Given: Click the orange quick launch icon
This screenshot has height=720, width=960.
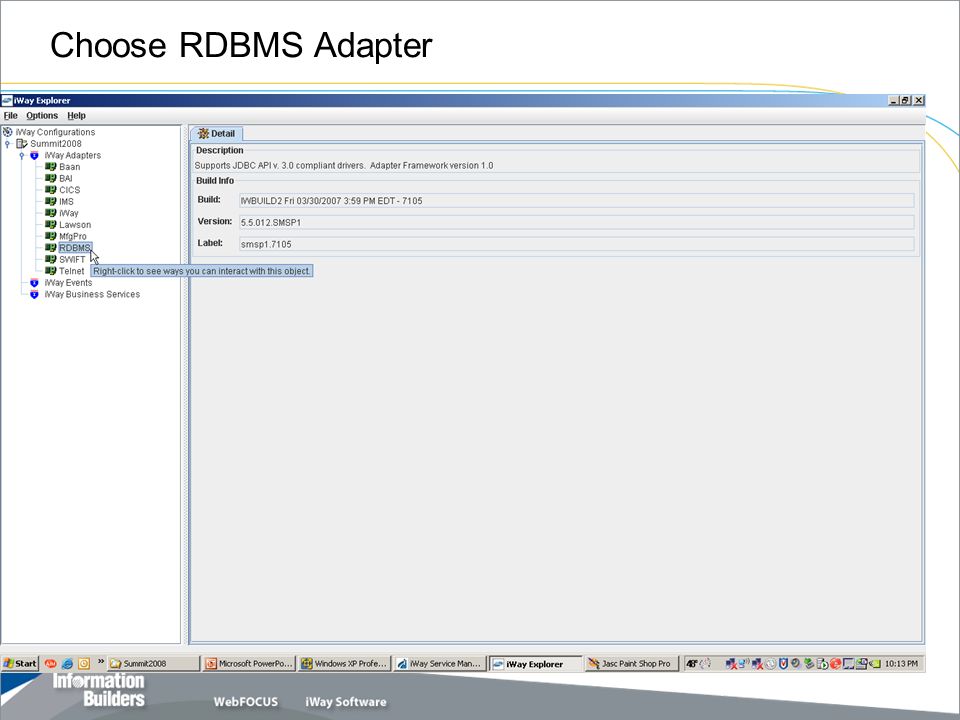Looking at the screenshot, I should (84, 664).
